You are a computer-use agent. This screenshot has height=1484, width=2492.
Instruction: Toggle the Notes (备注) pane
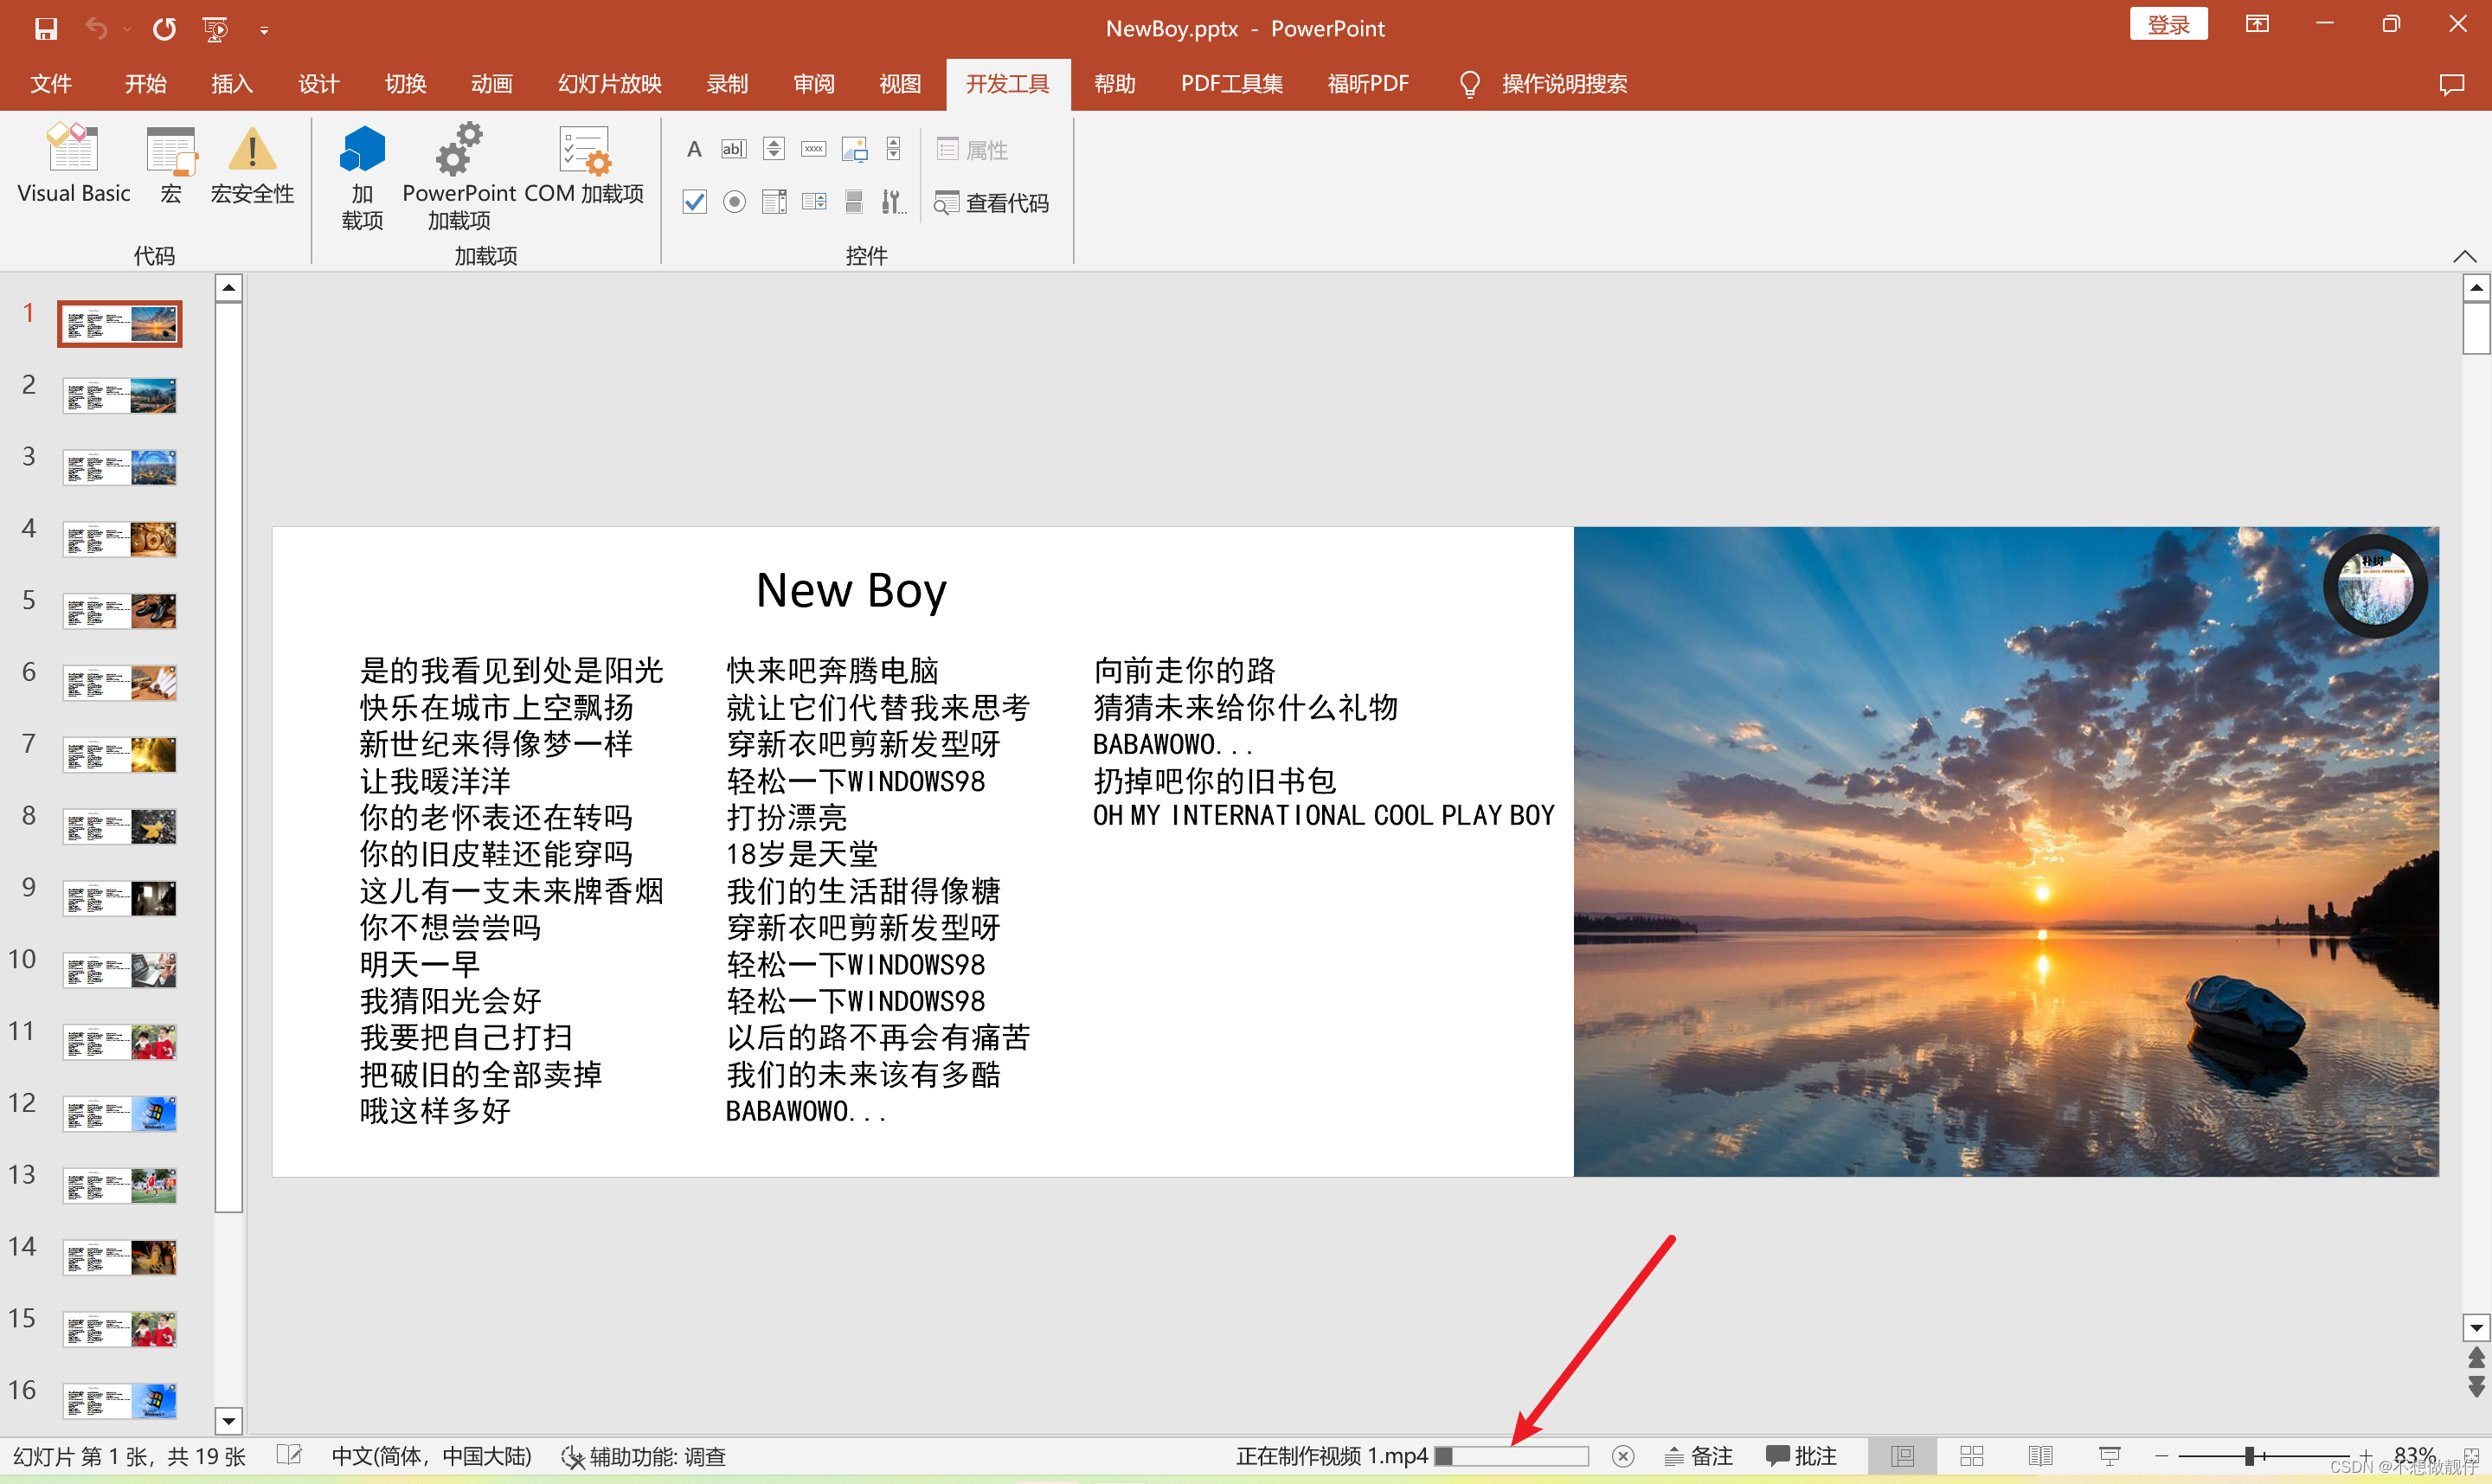click(1698, 1456)
